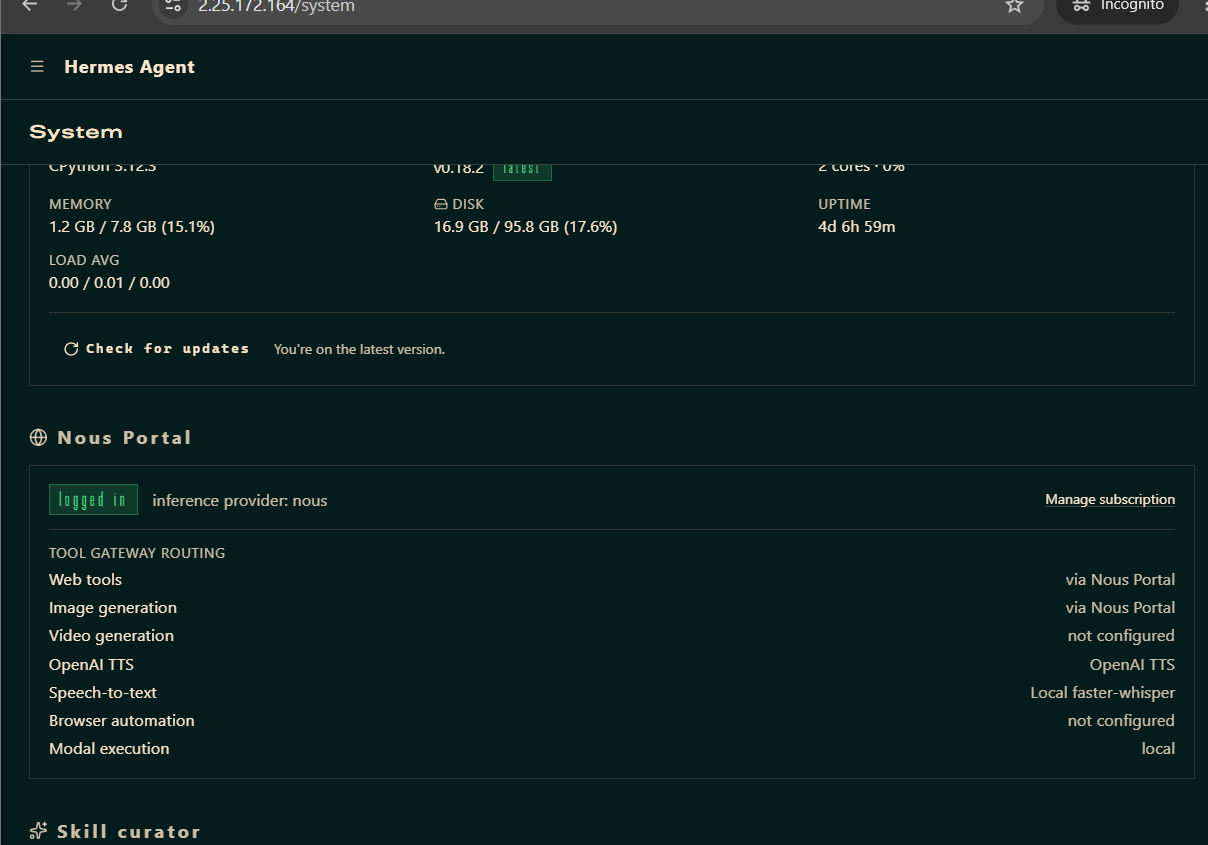
Task: Click the browser forward arrow
Action: point(74,6)
